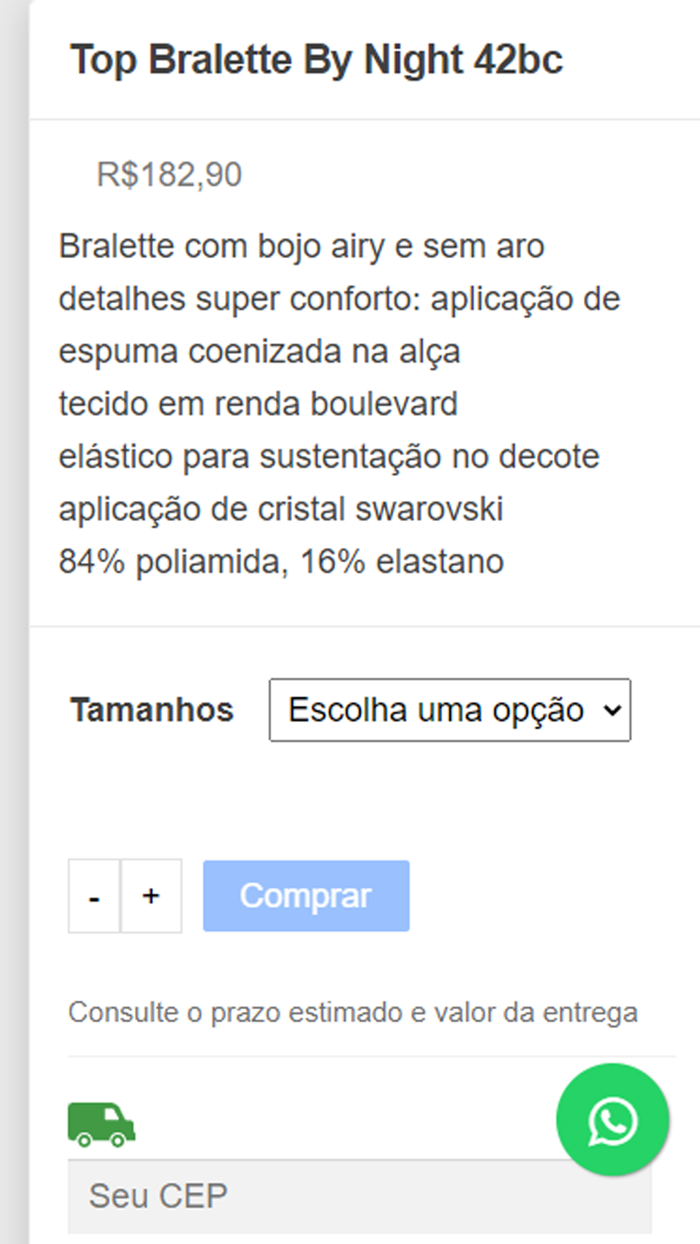Click the Comprar button

(x=306, y=896)
